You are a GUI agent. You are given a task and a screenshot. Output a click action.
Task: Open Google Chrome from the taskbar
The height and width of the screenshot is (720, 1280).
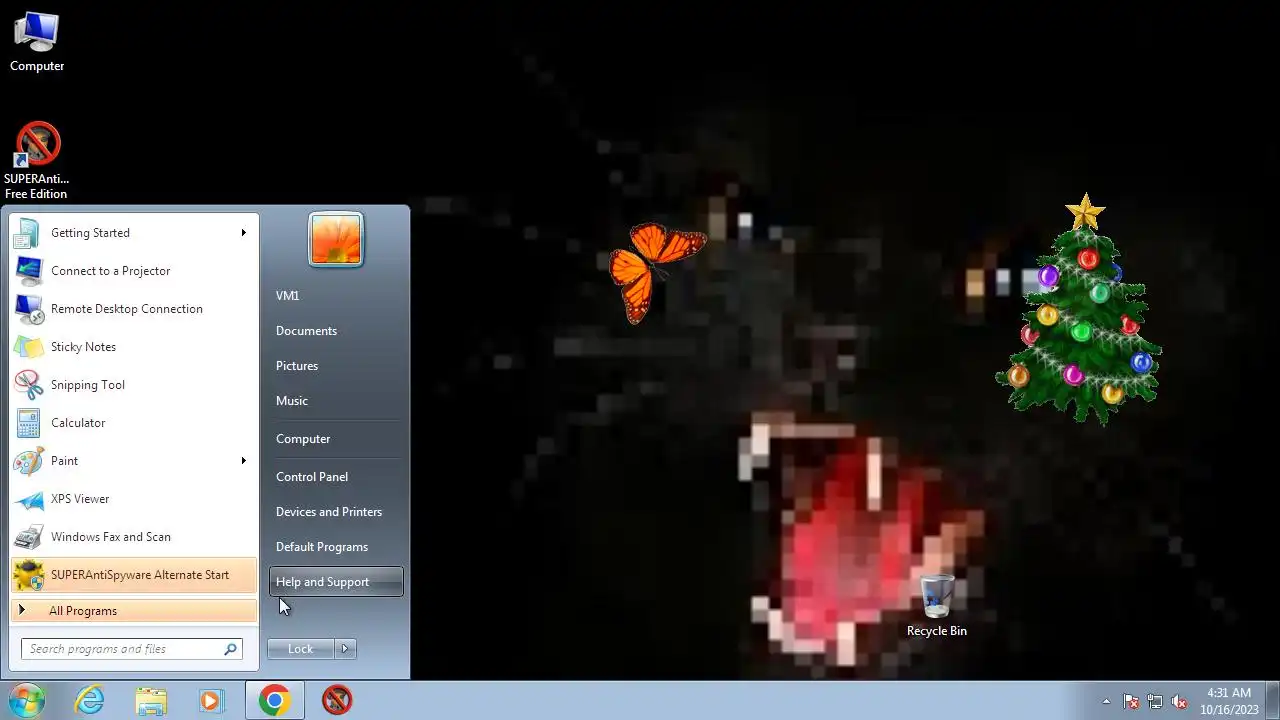pyautogui.click(x=274, y=700)
